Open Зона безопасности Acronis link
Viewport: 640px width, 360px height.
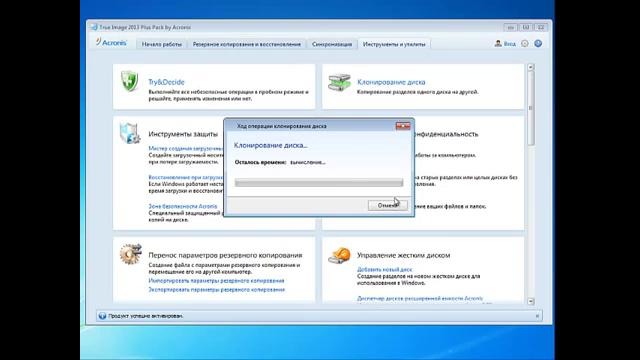tap(183, 207)
